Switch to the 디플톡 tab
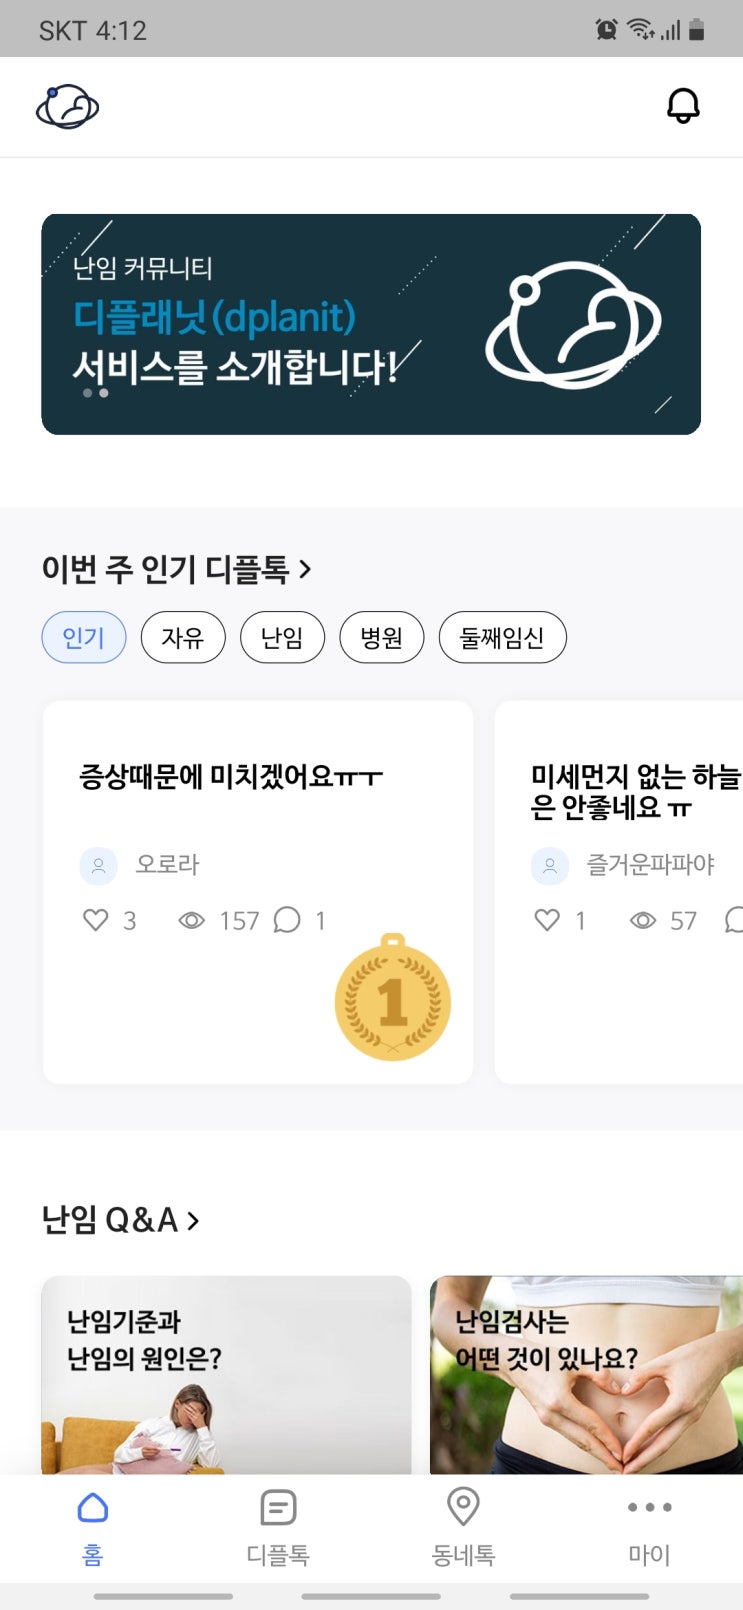The width and height of the screenshot is (743, 1610). coord(278,1527)
